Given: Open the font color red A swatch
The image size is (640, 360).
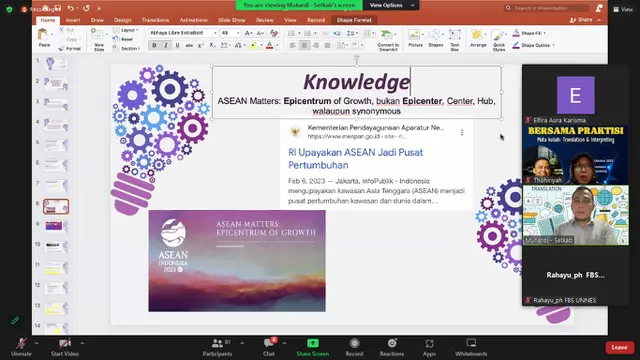Looking at the screenshot, I should tap(269, 45).
